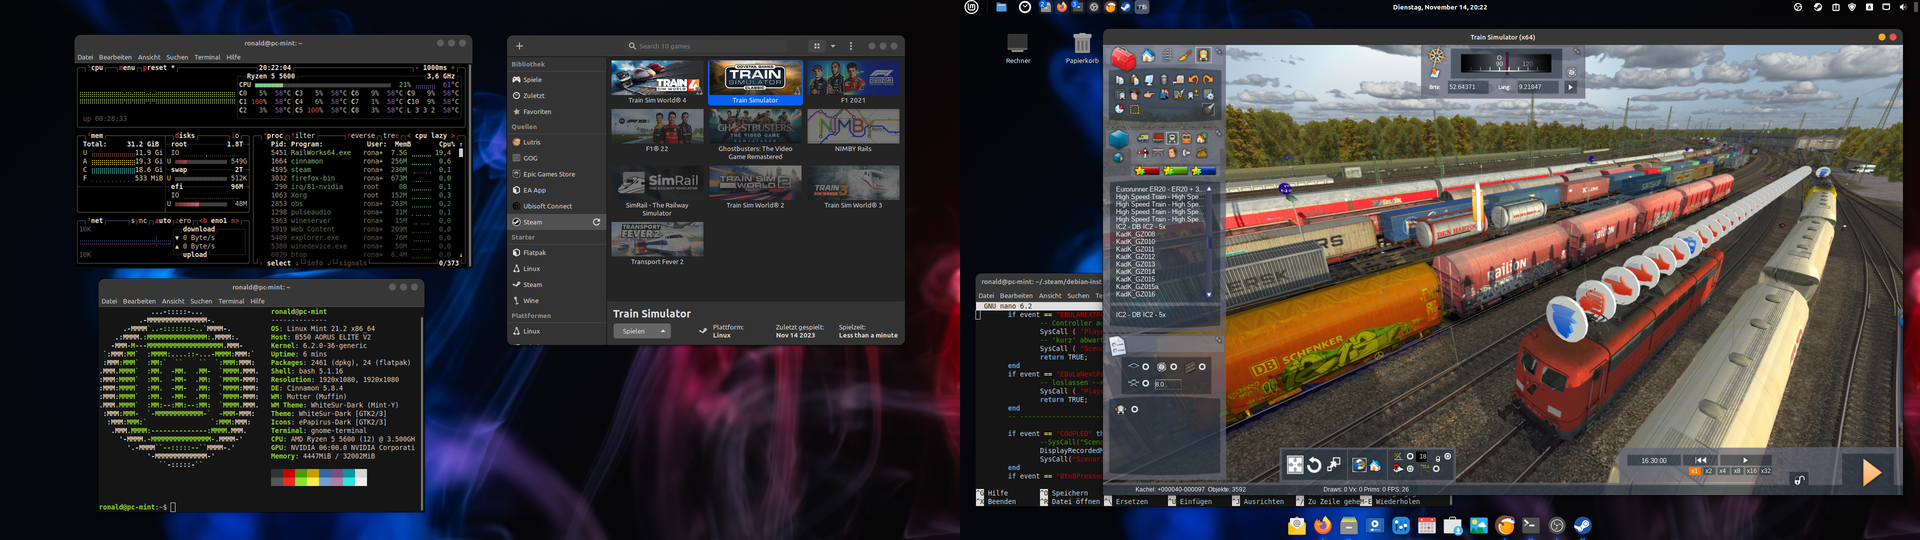The height and width of the screenshot is (540, 1920).
Task: Select the paintbrush tool in the editor
Action: [1185, 56]
